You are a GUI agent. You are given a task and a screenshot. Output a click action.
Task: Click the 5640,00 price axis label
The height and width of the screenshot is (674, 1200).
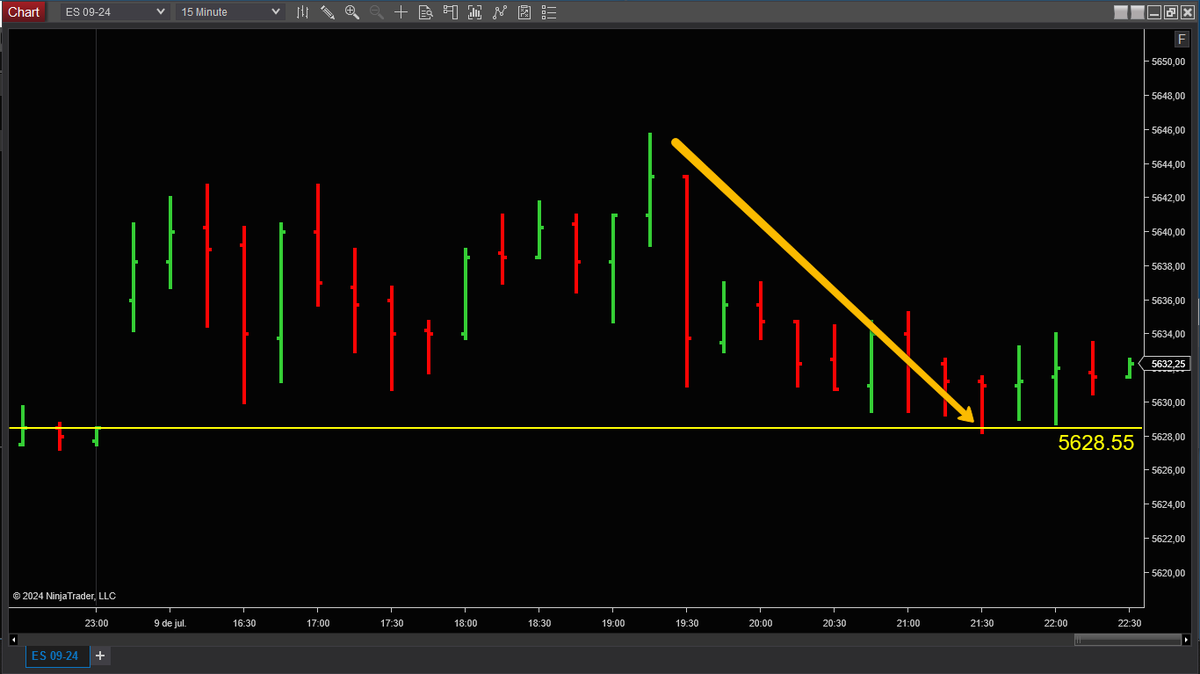(1167, 232)
